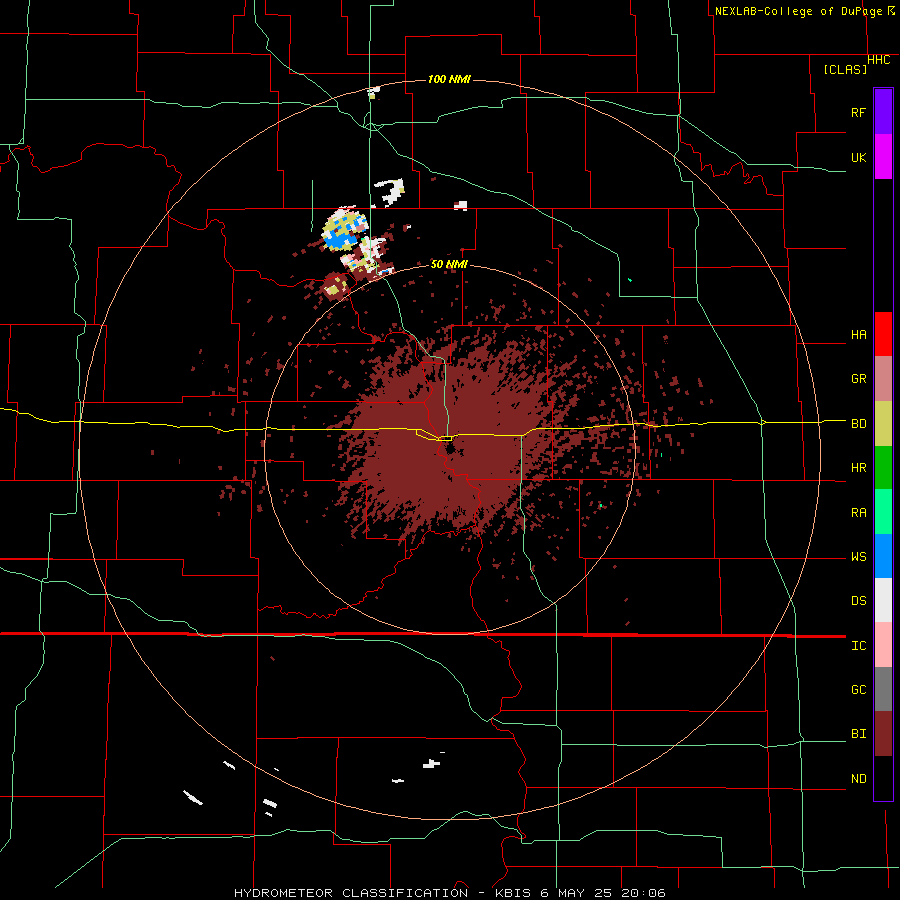Click the RA light green legend swatch

(x=883, y=512)
